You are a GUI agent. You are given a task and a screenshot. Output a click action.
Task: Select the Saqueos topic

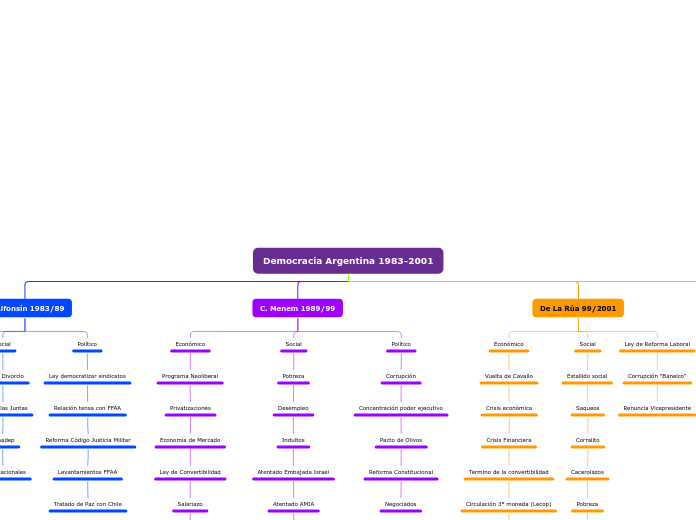pyautogui.click(x=587, y=408)
